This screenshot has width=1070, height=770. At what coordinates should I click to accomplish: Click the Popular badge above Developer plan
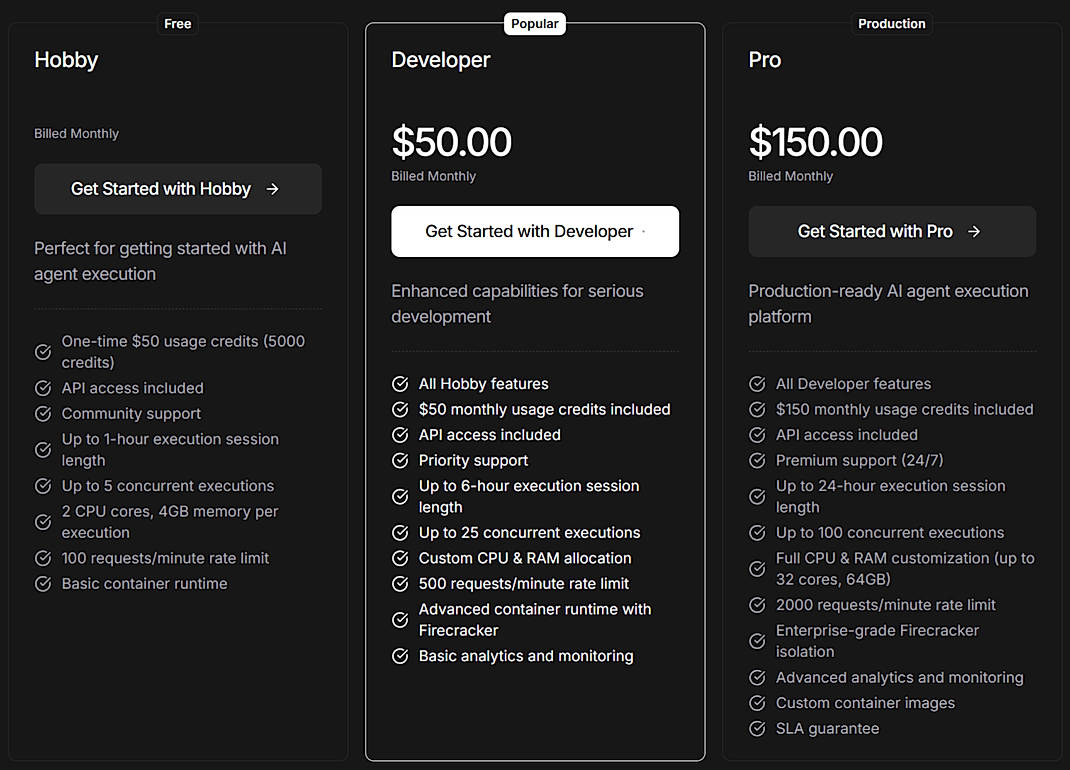point(535,24)
